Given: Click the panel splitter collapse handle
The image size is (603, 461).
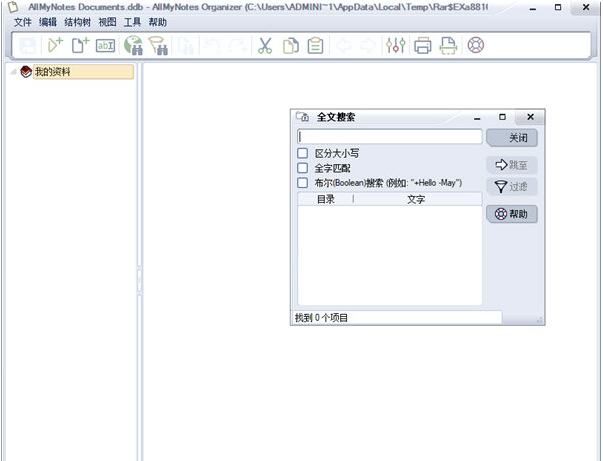Looking at the screenshot, I should pyautogui.click(x=139, y=281).
